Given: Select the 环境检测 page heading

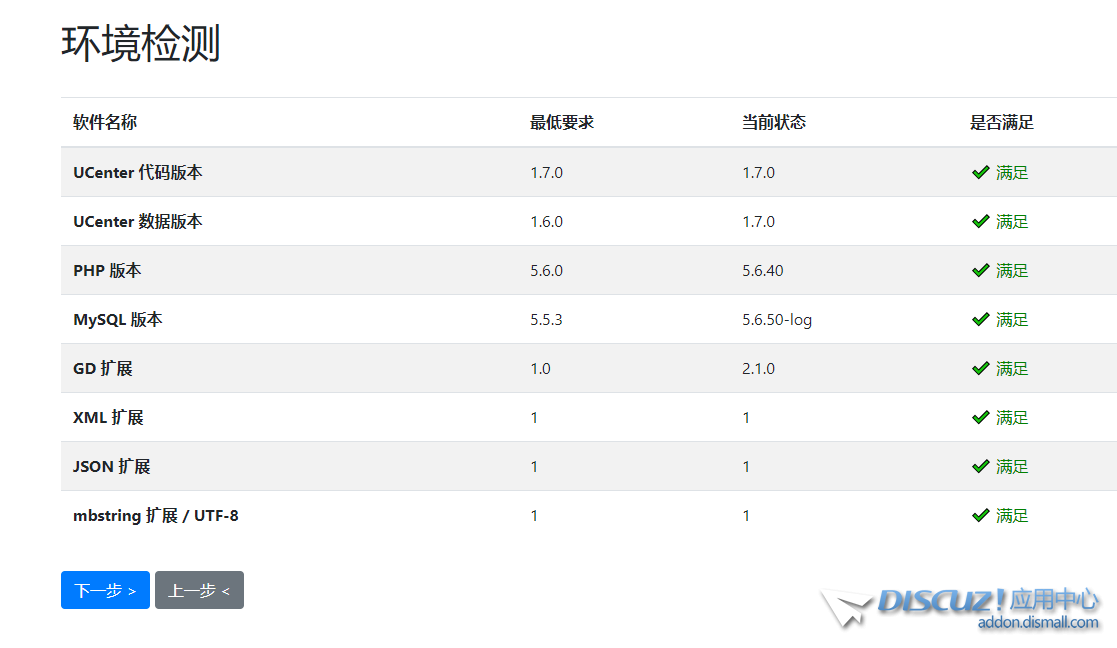Looking at the screenshot, I should pos(141,43).
